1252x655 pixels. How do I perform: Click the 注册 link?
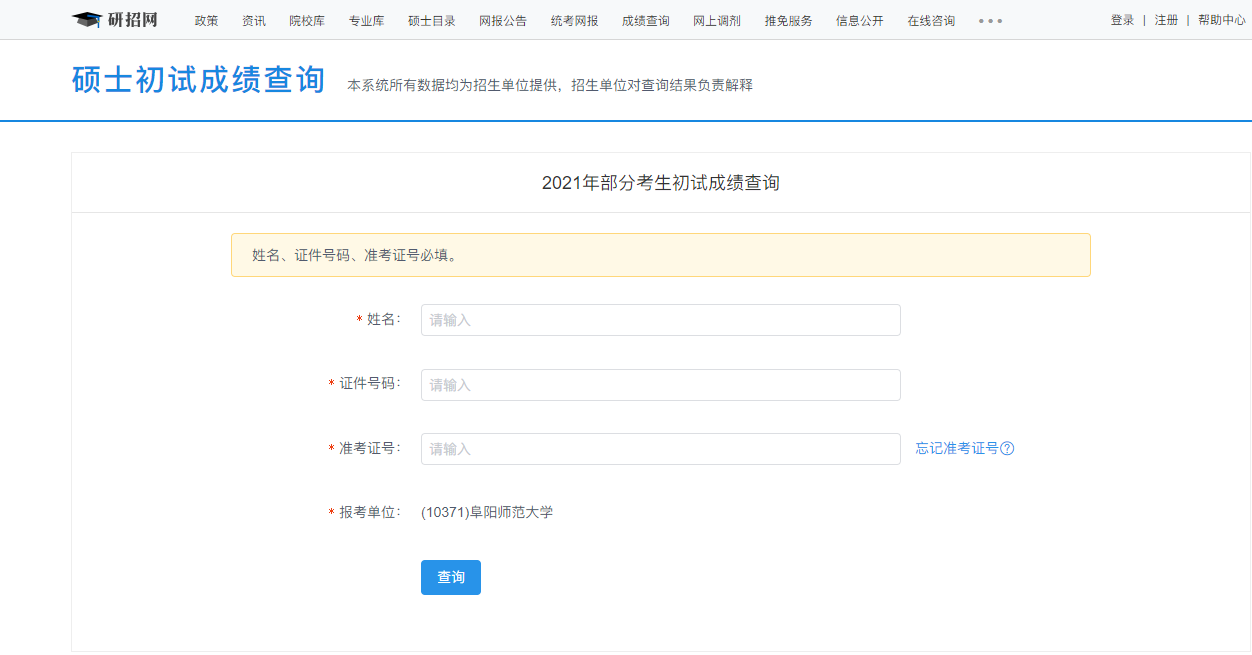(x=1166, y=20)
